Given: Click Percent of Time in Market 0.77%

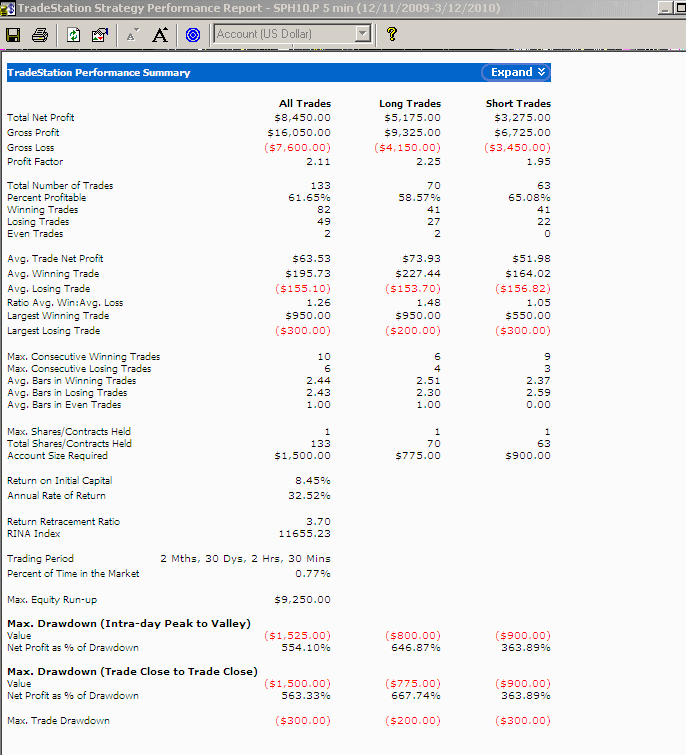Looking at the screenshot, I should click(x=312, y=573).
